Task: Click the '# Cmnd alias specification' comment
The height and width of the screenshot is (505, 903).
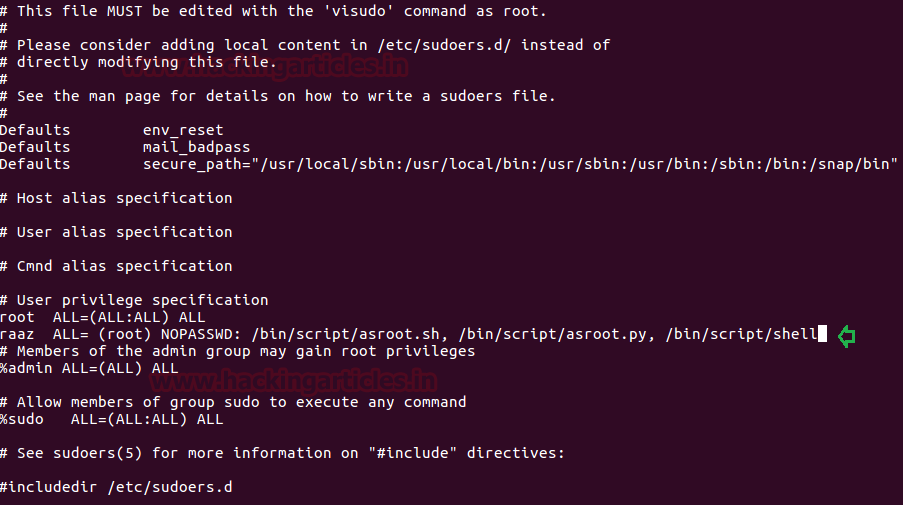Action: (116, 266)
